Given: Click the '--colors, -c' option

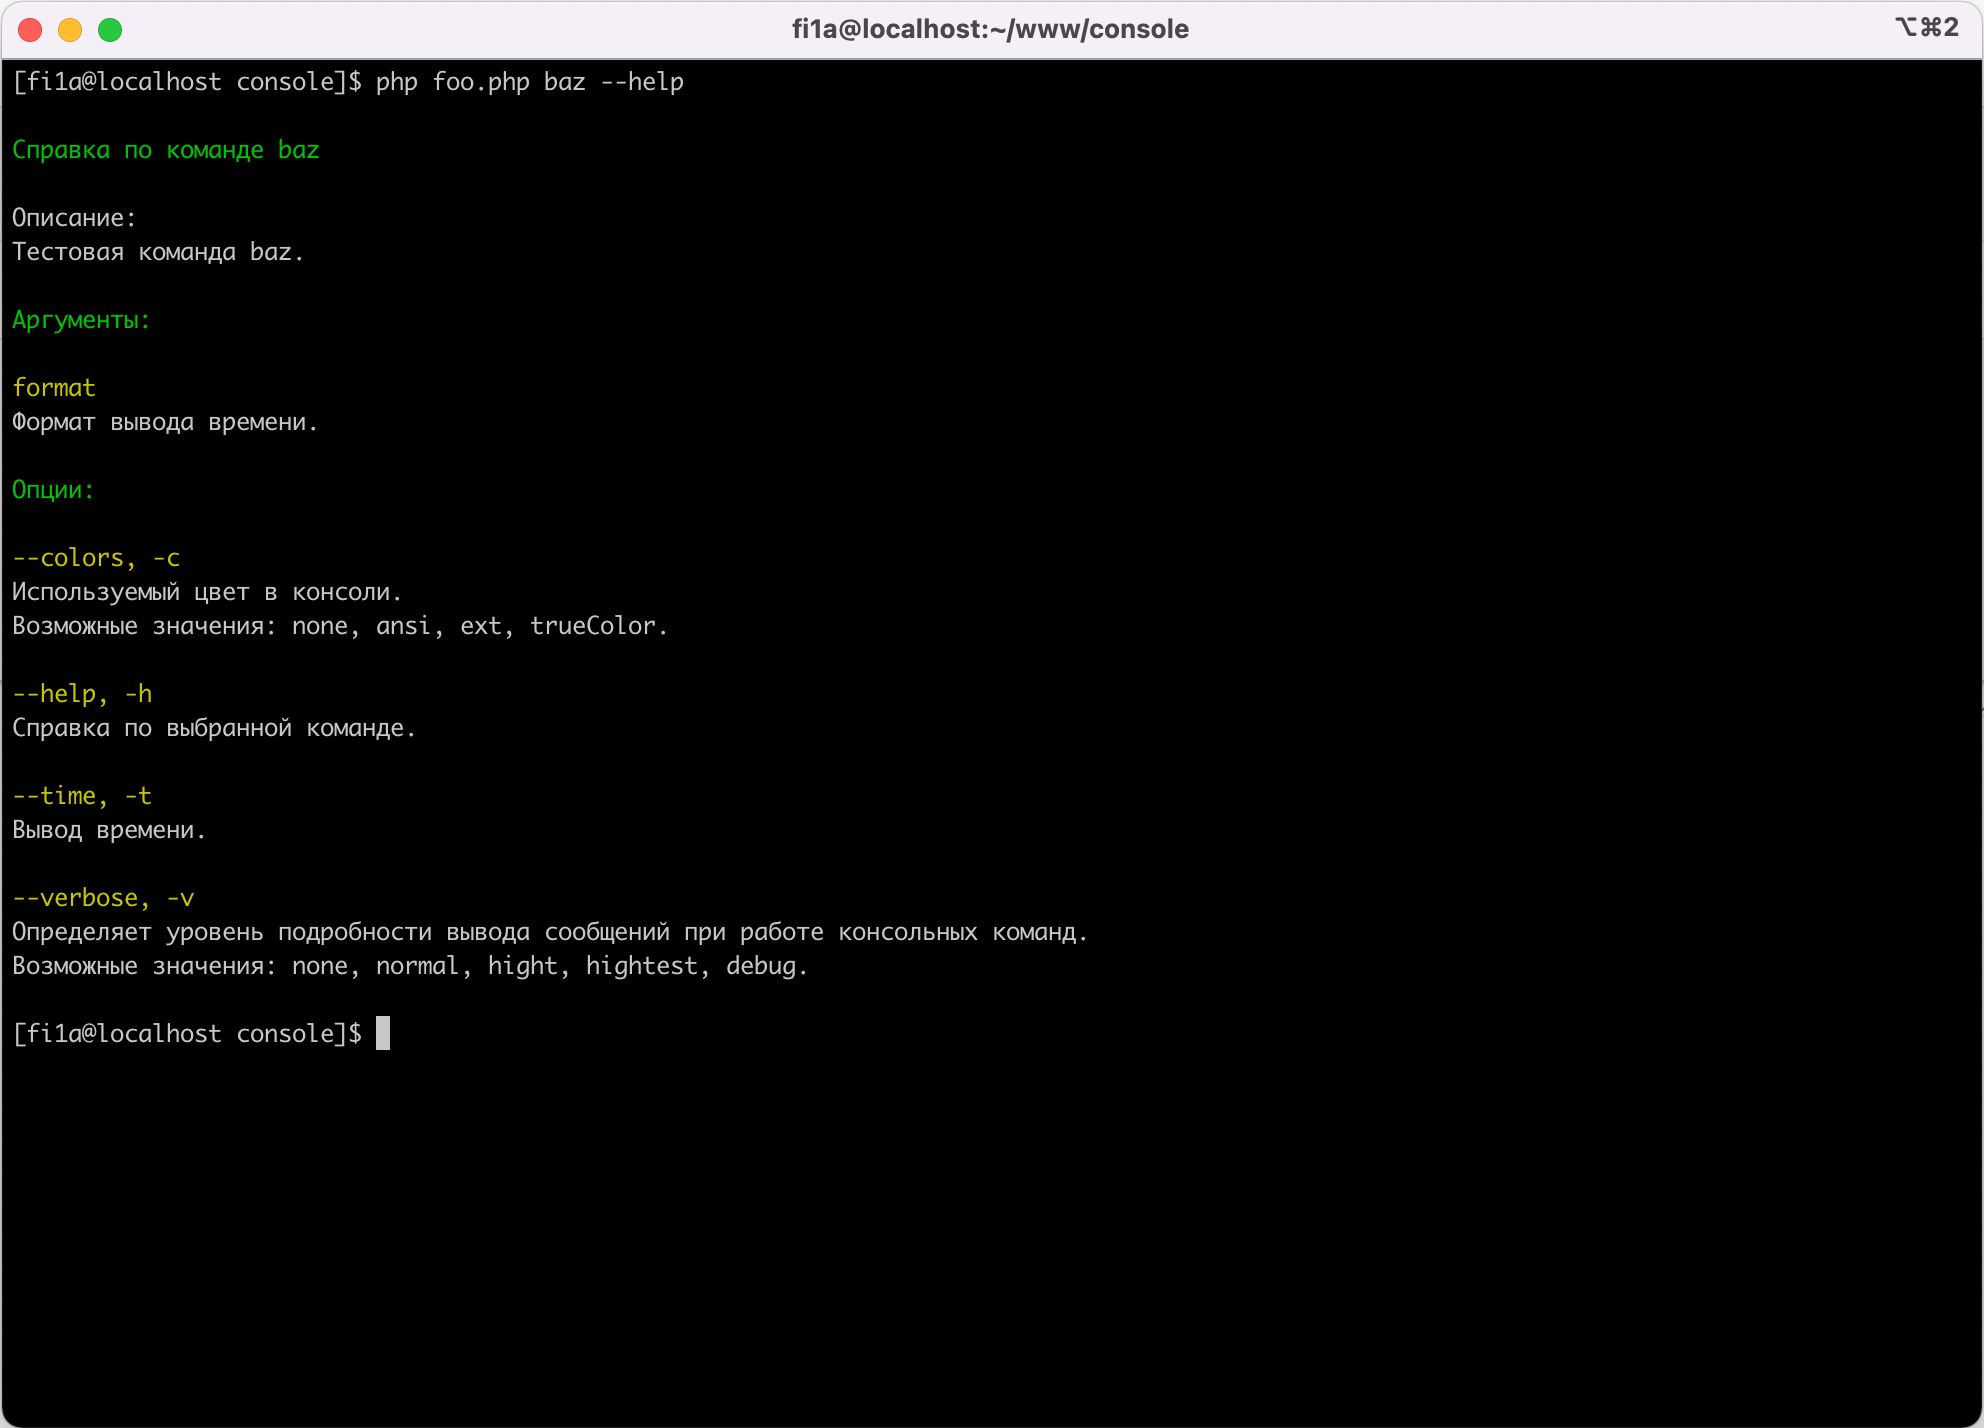Looking at the screenshot, I should [x=96, y=558].
